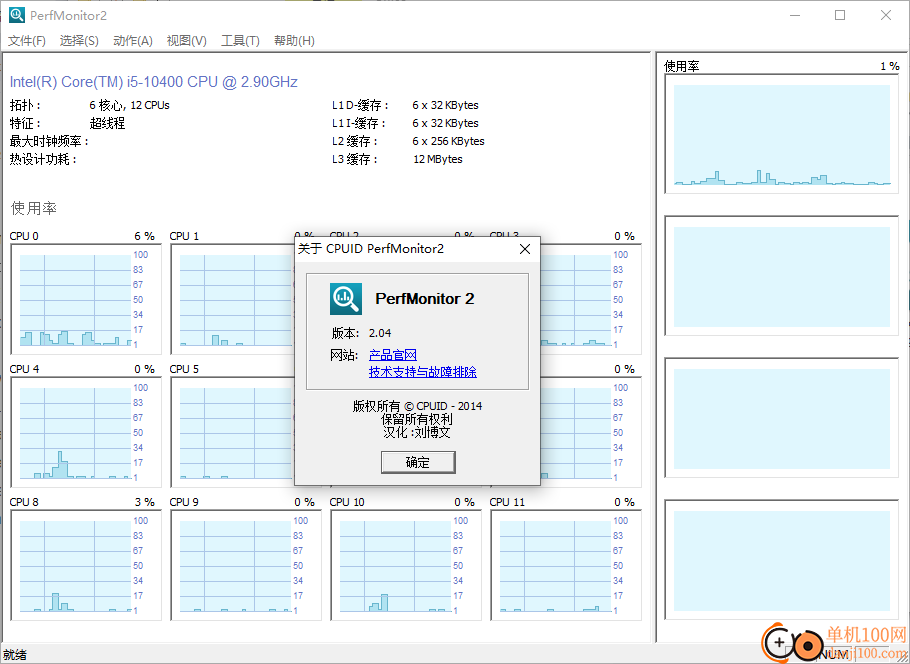Viewport: 910px width, 664px height.
Task: Click the CPU 1 usage graph
Action: 232,299
